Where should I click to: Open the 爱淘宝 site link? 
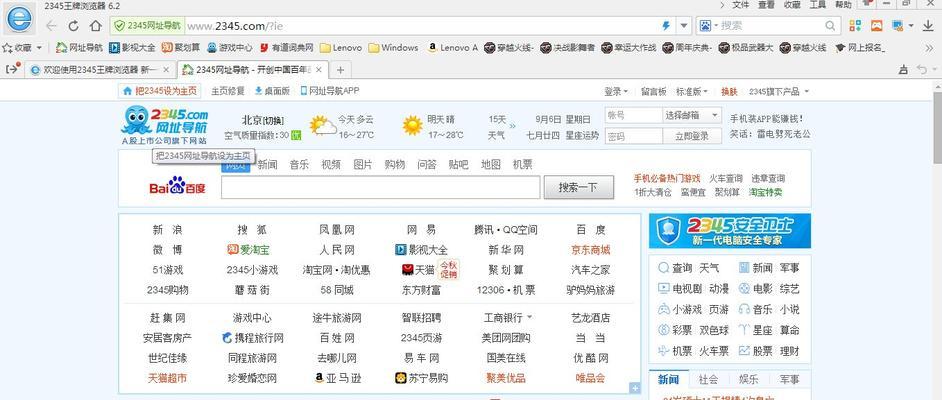click(248, 250)
